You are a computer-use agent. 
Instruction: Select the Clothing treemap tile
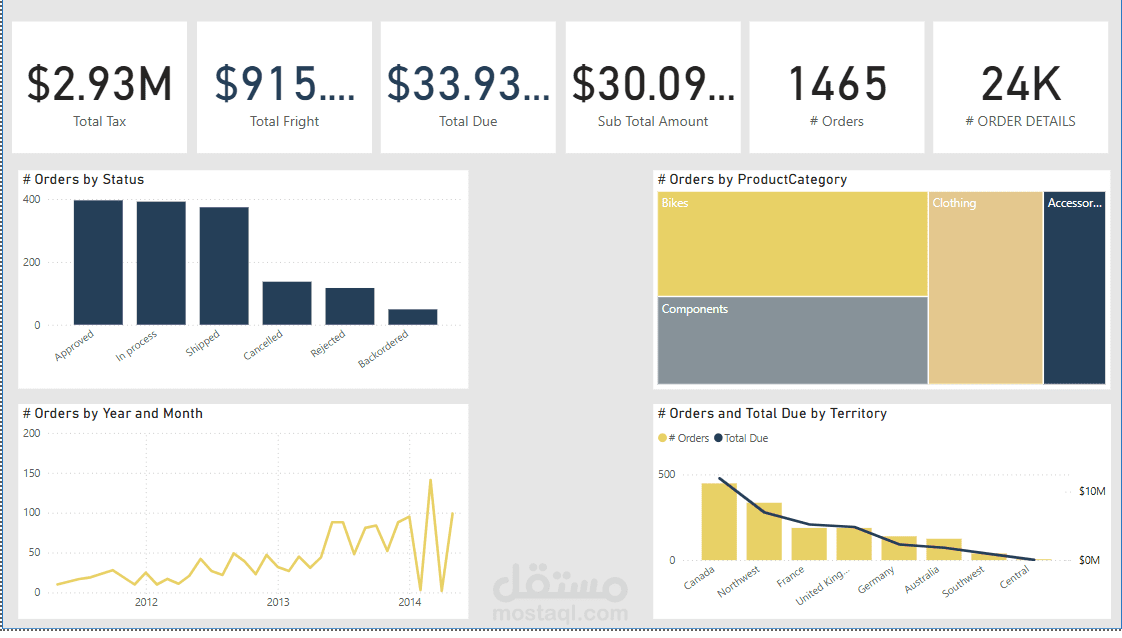coord(985,288)
